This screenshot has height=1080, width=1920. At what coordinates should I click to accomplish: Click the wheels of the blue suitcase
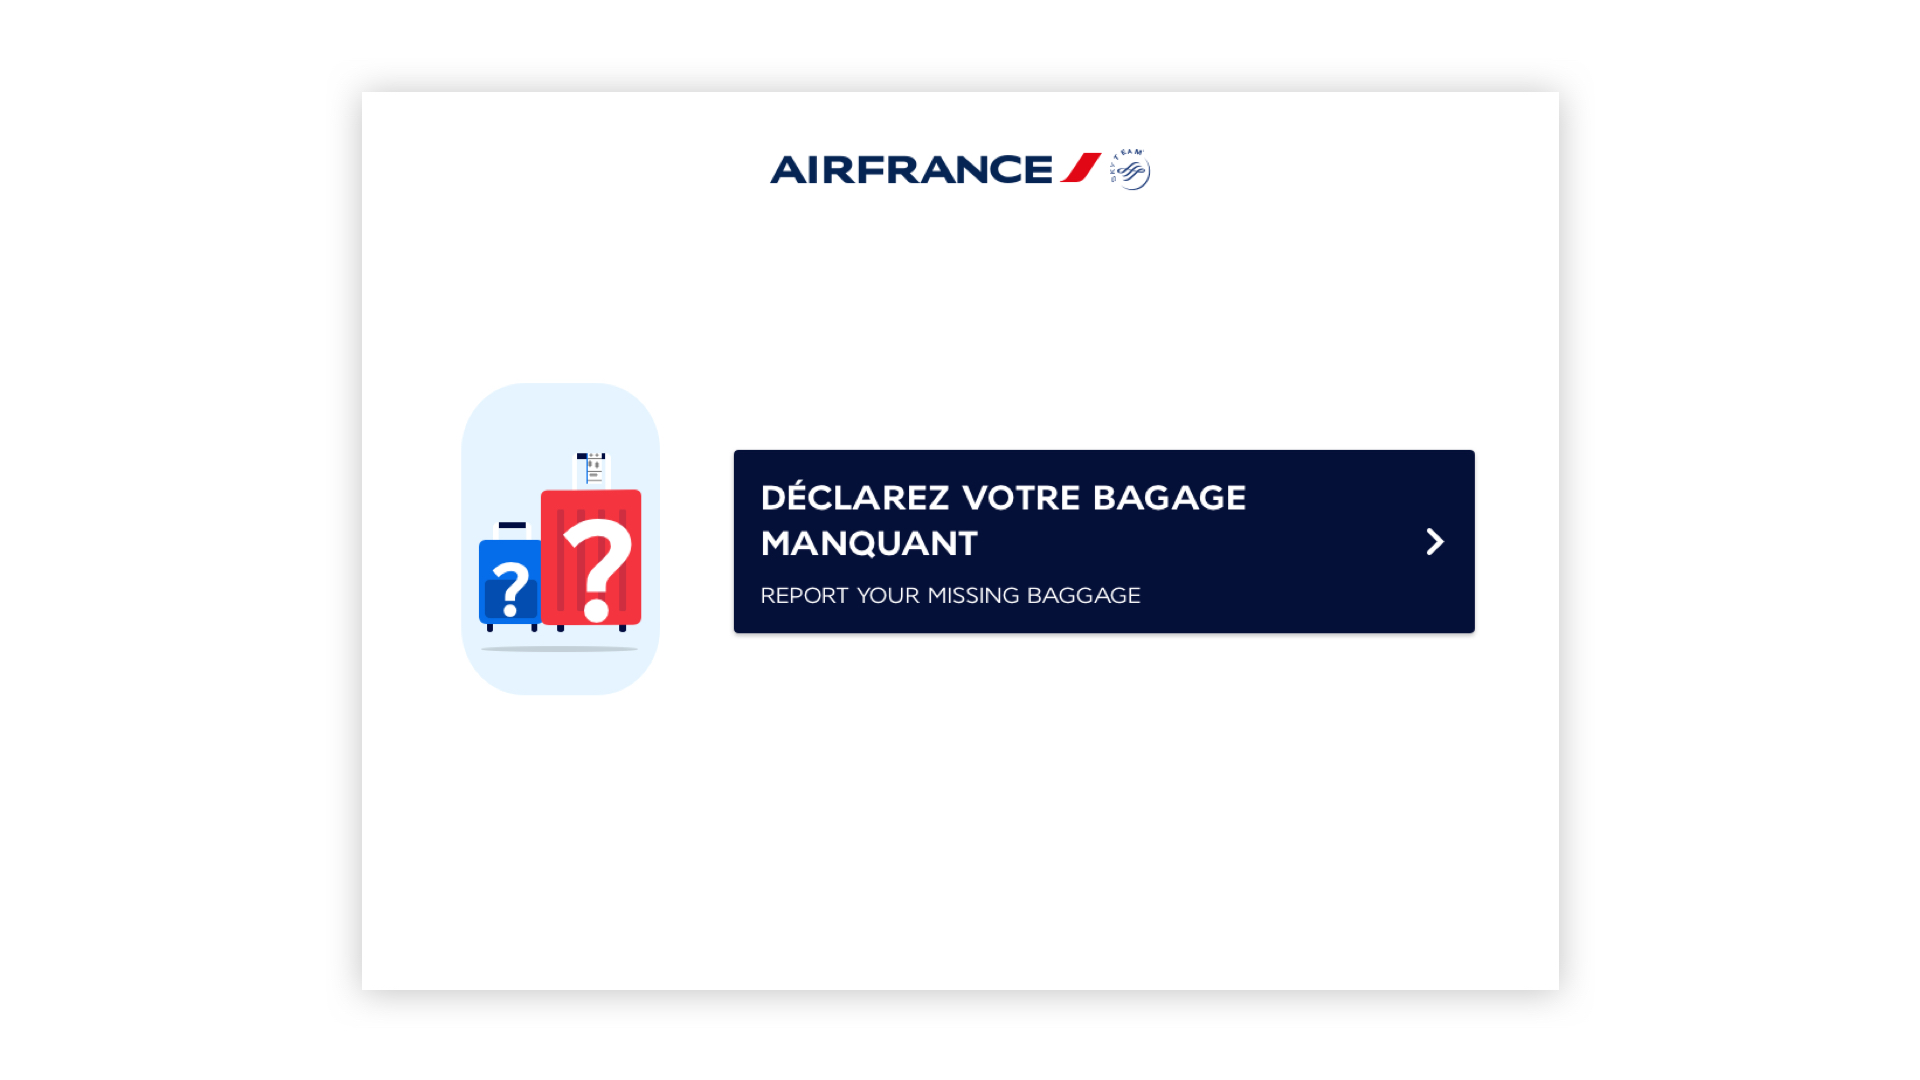pyautogui.click(x=512, y=628)
